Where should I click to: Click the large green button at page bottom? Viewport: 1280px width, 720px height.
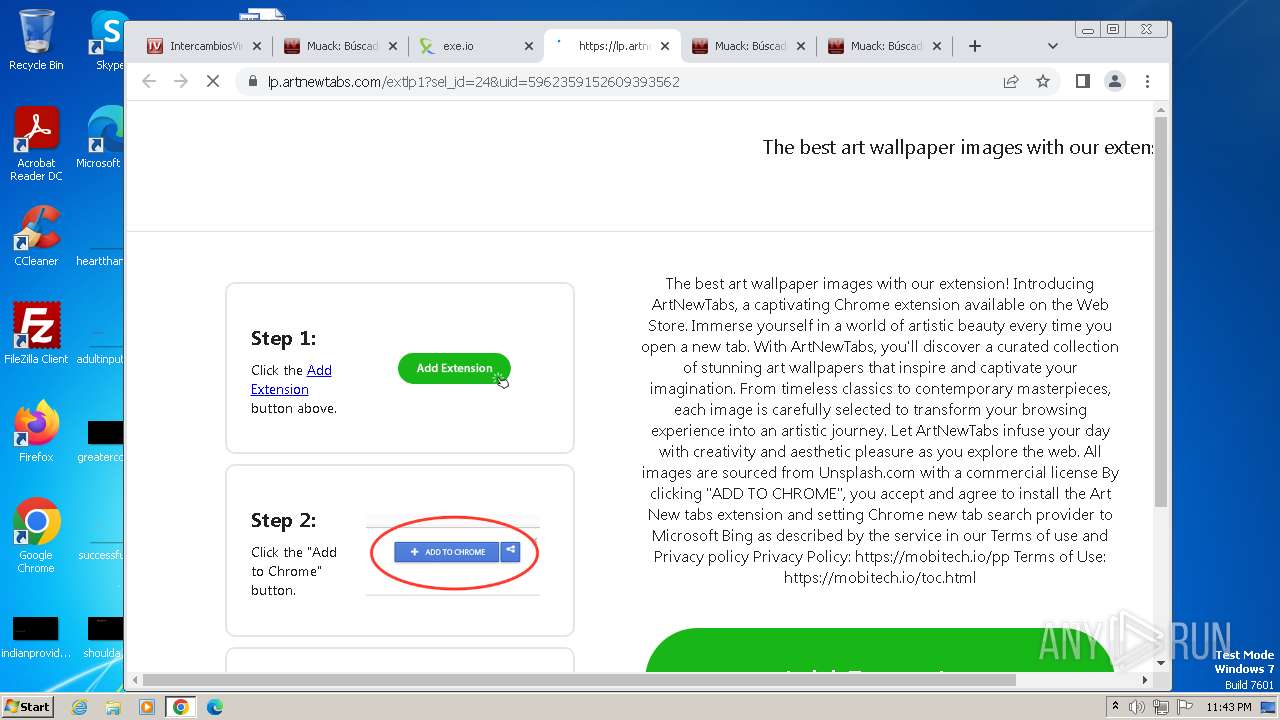pos(880,650)
